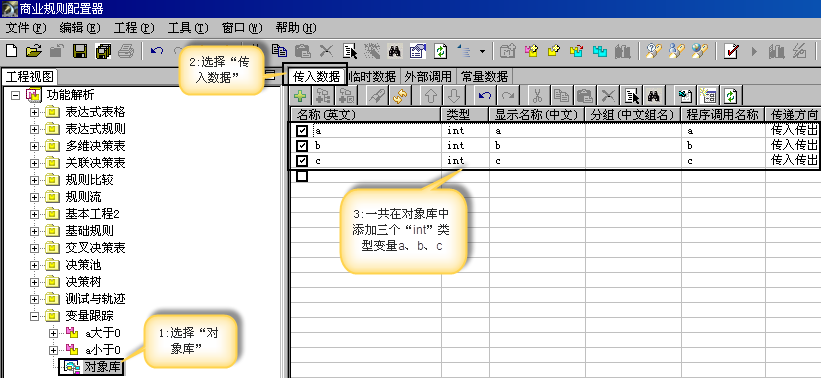Click the pink and yellow package icon
821x378 pixels.
click(x=531, y=51)
